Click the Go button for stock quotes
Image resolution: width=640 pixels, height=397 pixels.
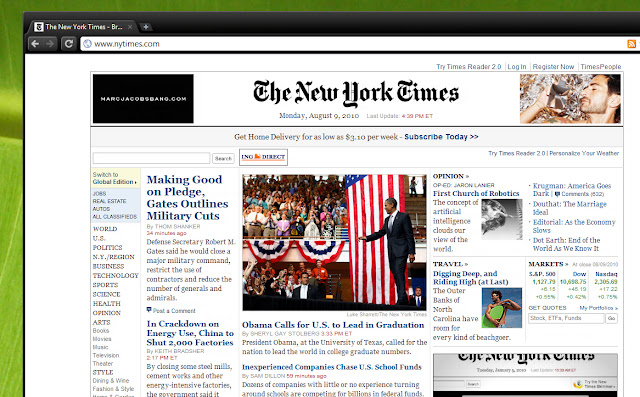(611, 318)
